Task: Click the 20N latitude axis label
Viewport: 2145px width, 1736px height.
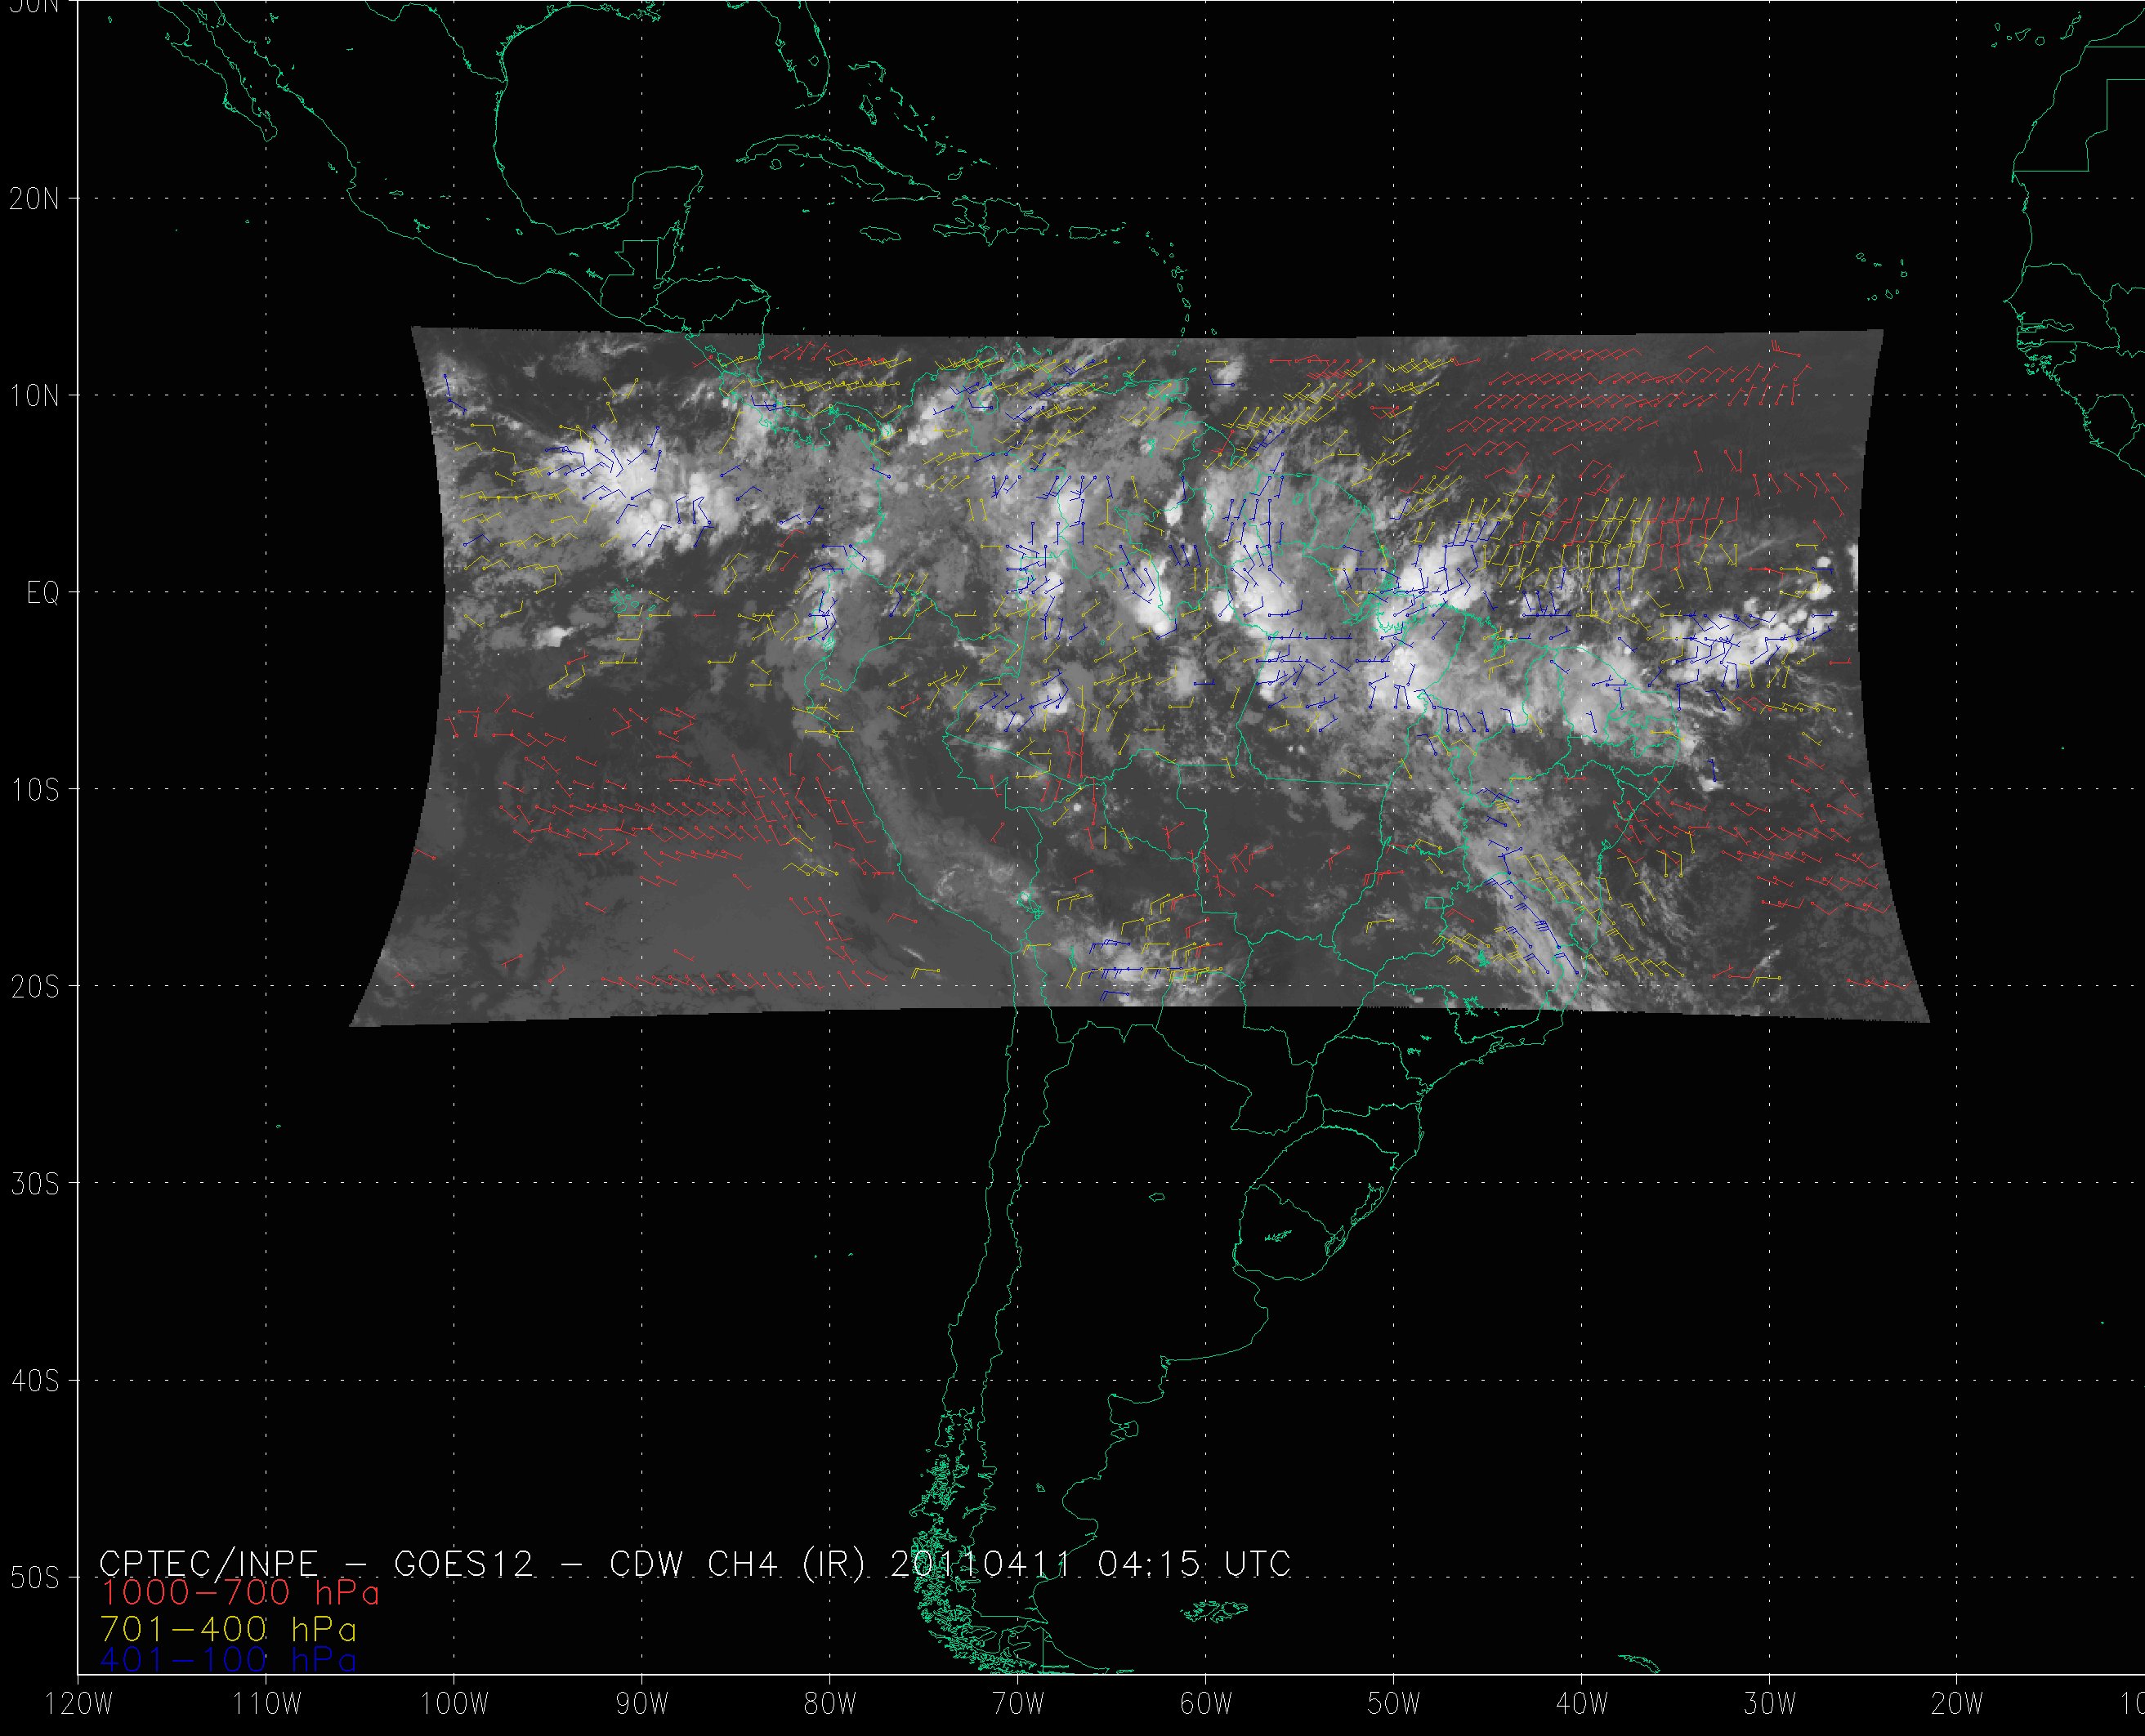Action: pyautogui.click(x=35, y=199)
